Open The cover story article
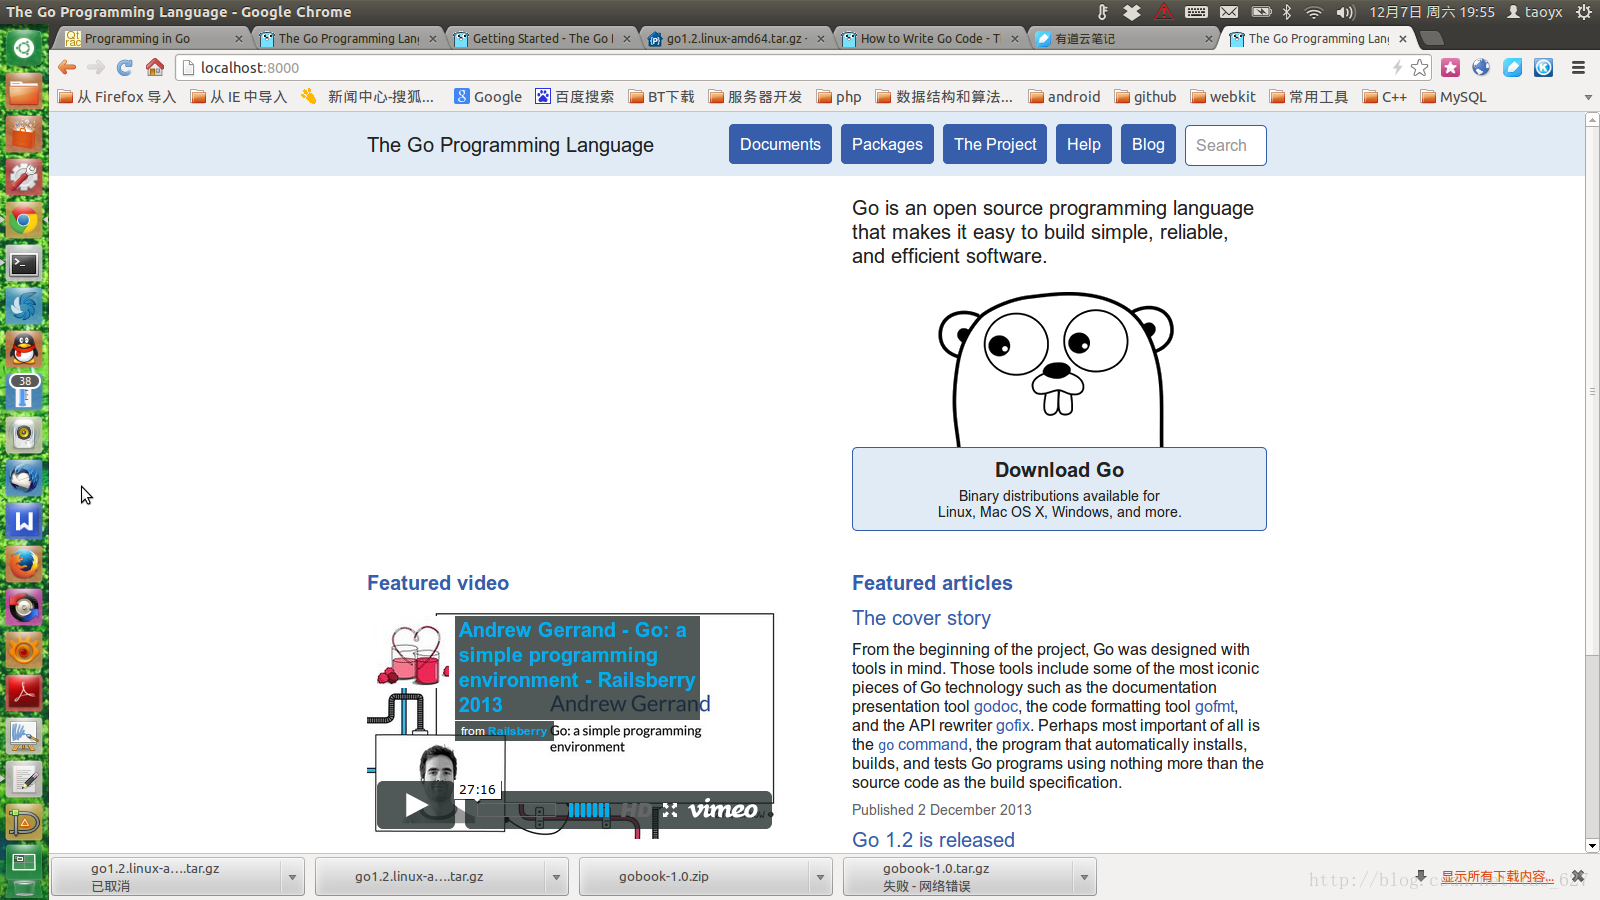The width and height of the screenshot is (1600, 900). 921,618
